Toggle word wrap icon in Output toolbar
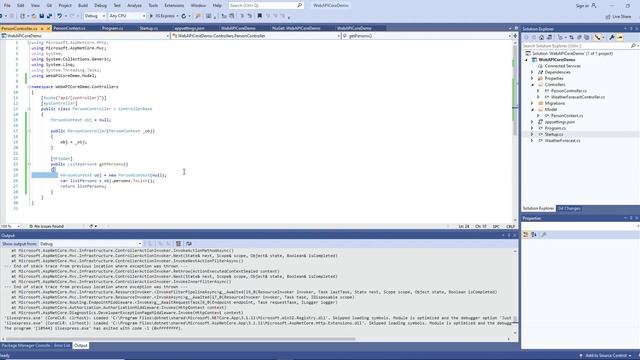The image size is (640, 360). 189,244
